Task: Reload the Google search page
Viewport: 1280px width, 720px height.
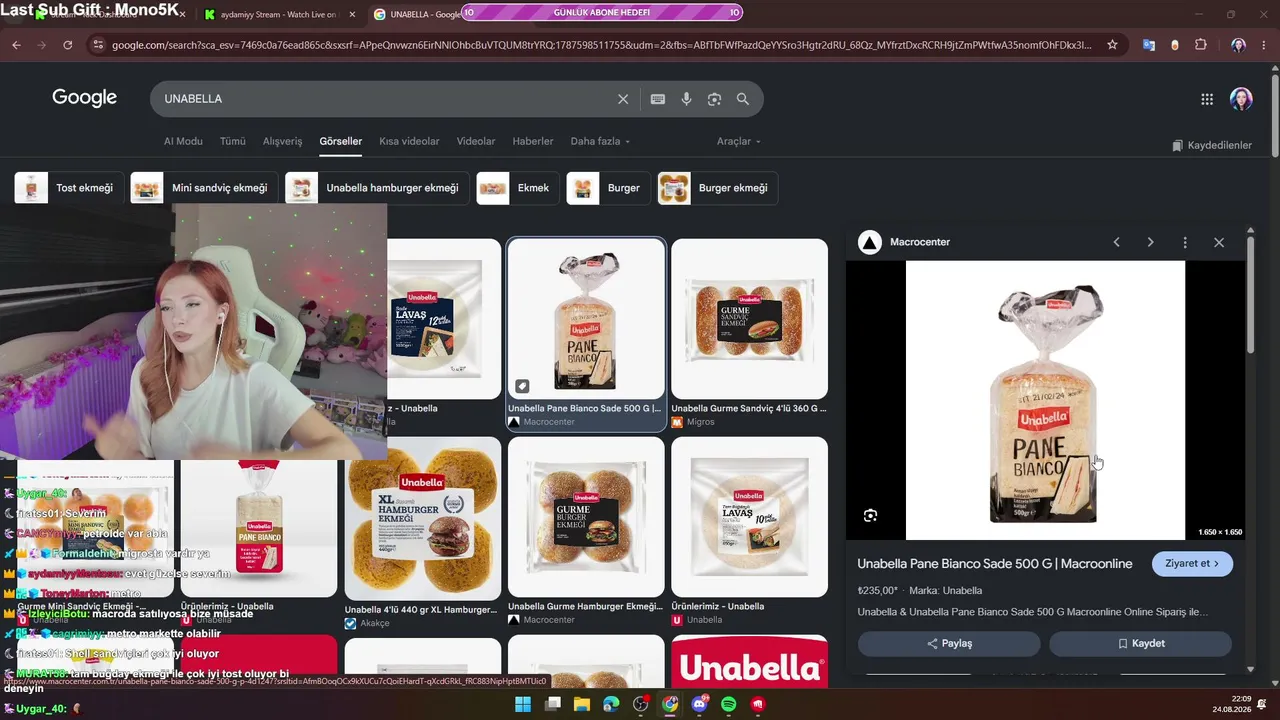Action: (x=67, y=45)
